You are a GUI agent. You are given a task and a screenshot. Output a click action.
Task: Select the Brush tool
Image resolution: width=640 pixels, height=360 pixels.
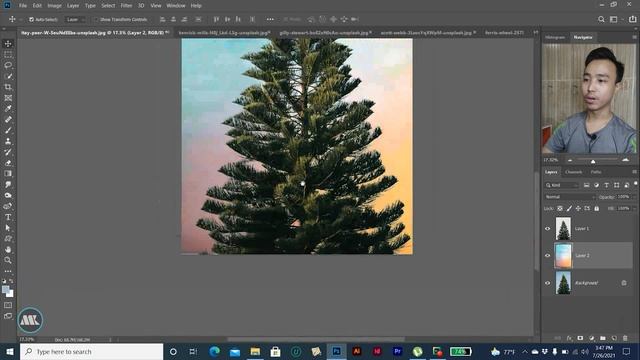[8, 130]
